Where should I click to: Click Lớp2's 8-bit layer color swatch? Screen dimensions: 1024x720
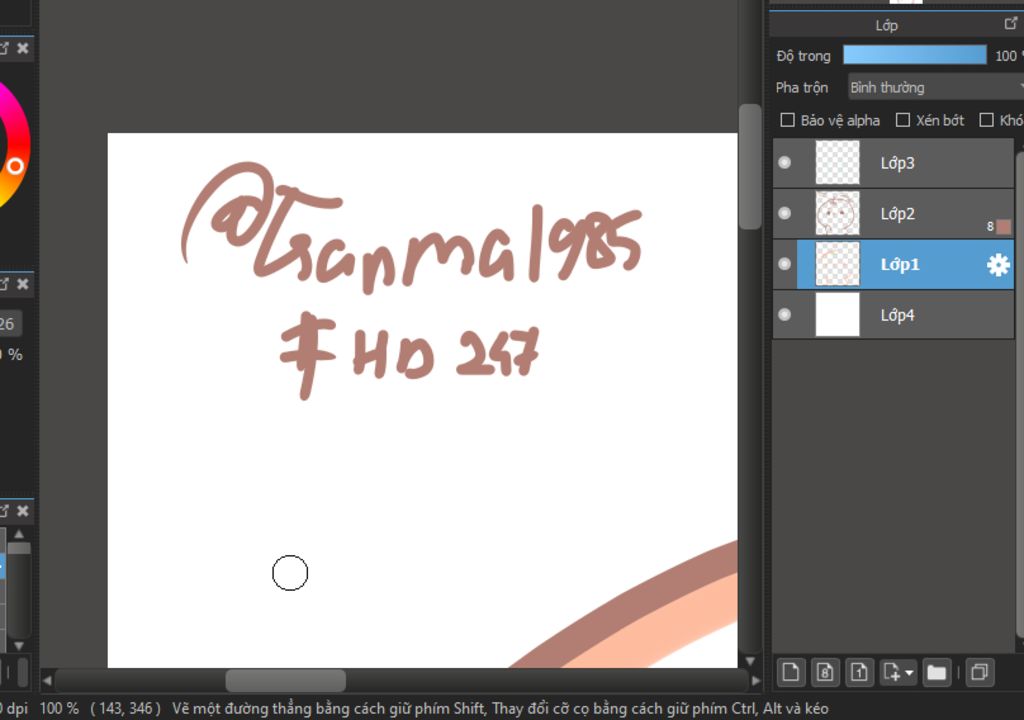(1004, 226)
